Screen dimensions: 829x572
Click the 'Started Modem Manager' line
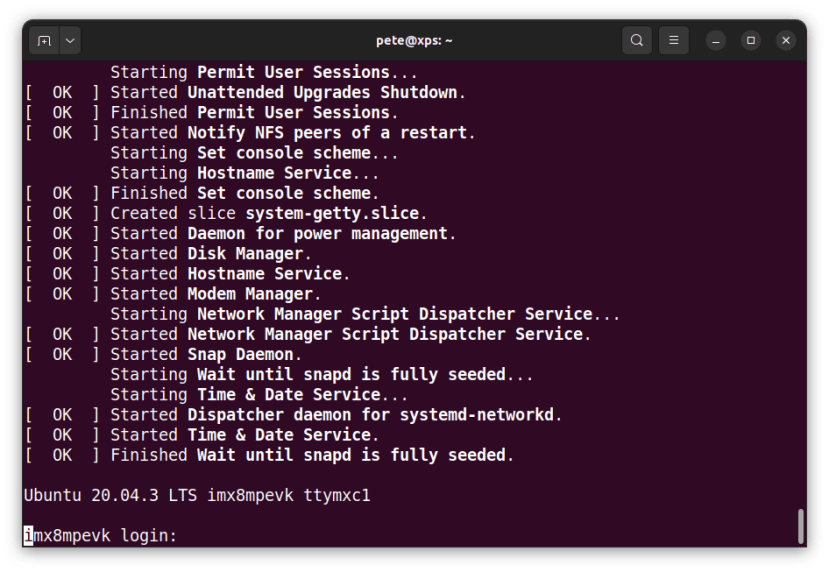(215, 294)
